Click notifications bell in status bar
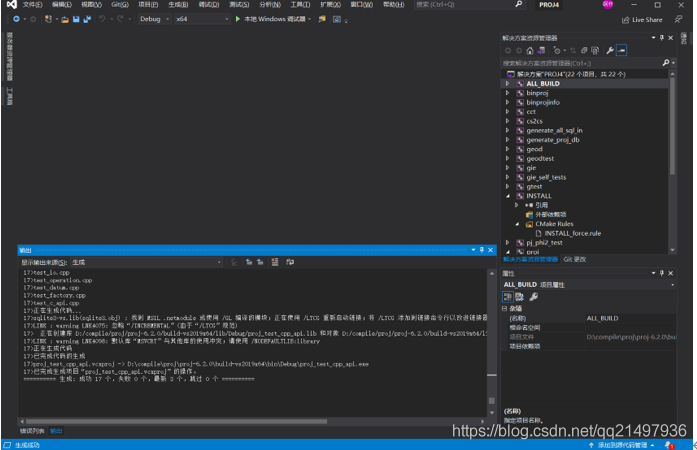The image size is (697, 450). click(x=669, y=445)
